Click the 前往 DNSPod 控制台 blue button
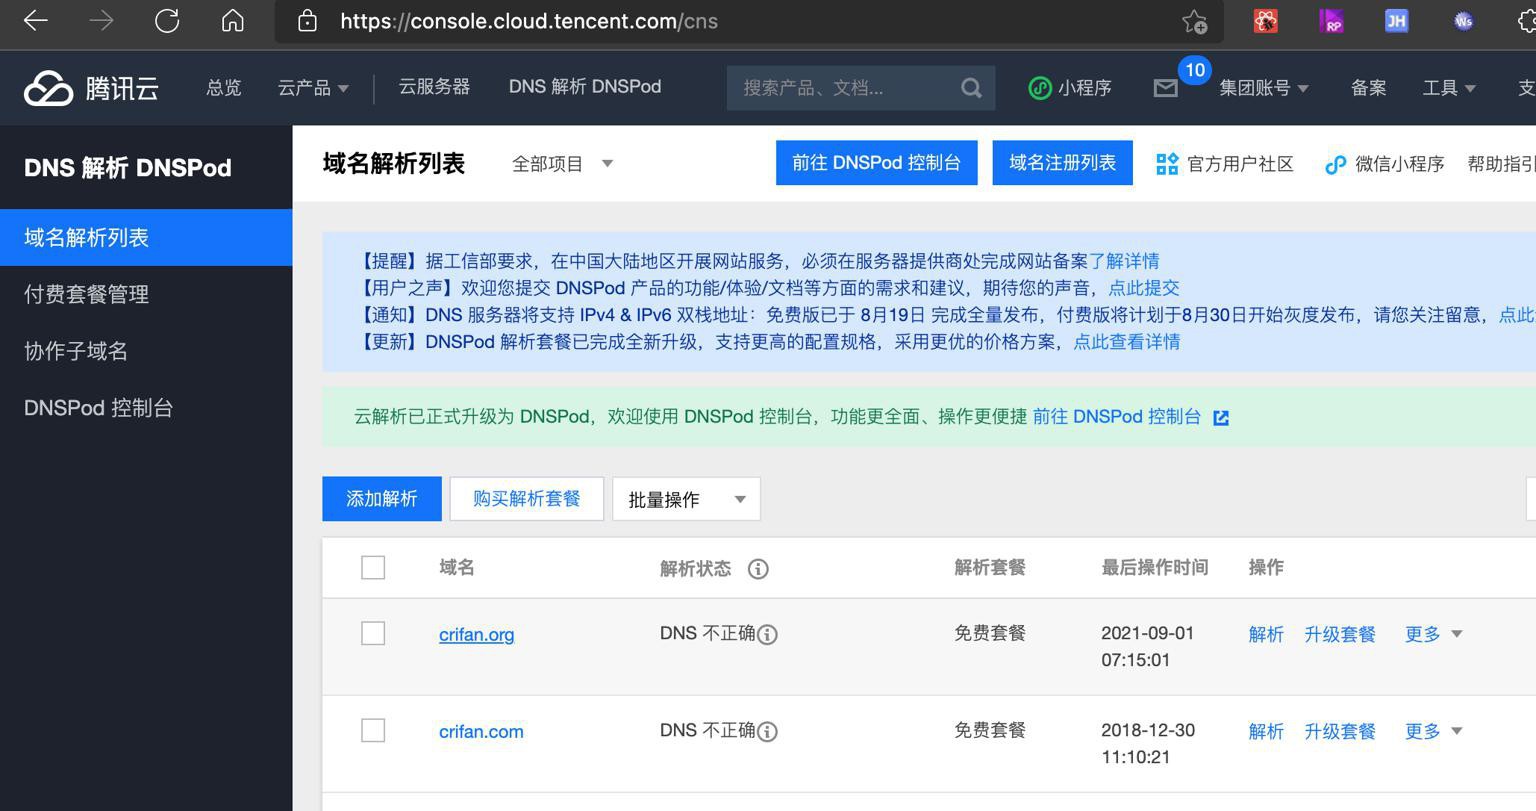1536x811 pixels. [x=877, y=163]
